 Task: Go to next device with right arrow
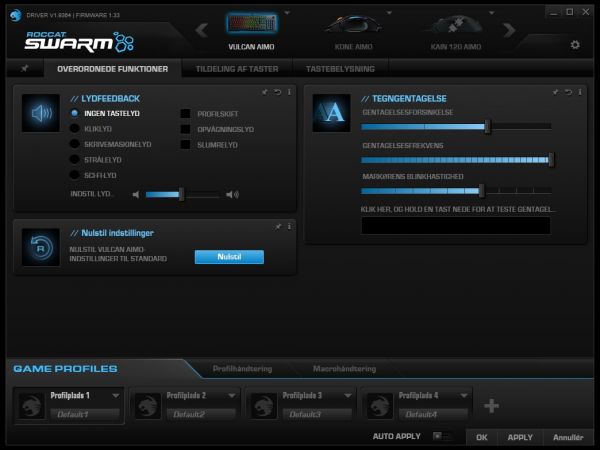(x=509, y=30)
